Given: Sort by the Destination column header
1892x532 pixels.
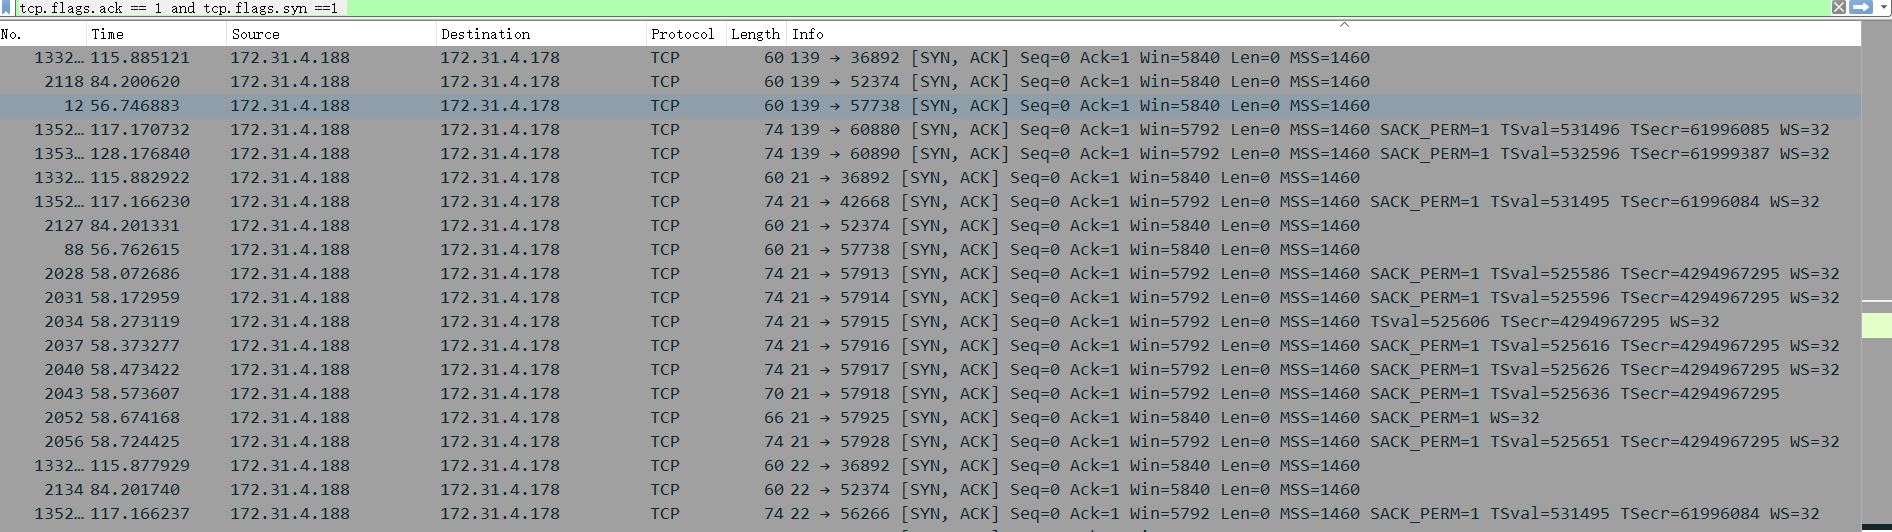Looking at the screenshot, I should [542, 34].
